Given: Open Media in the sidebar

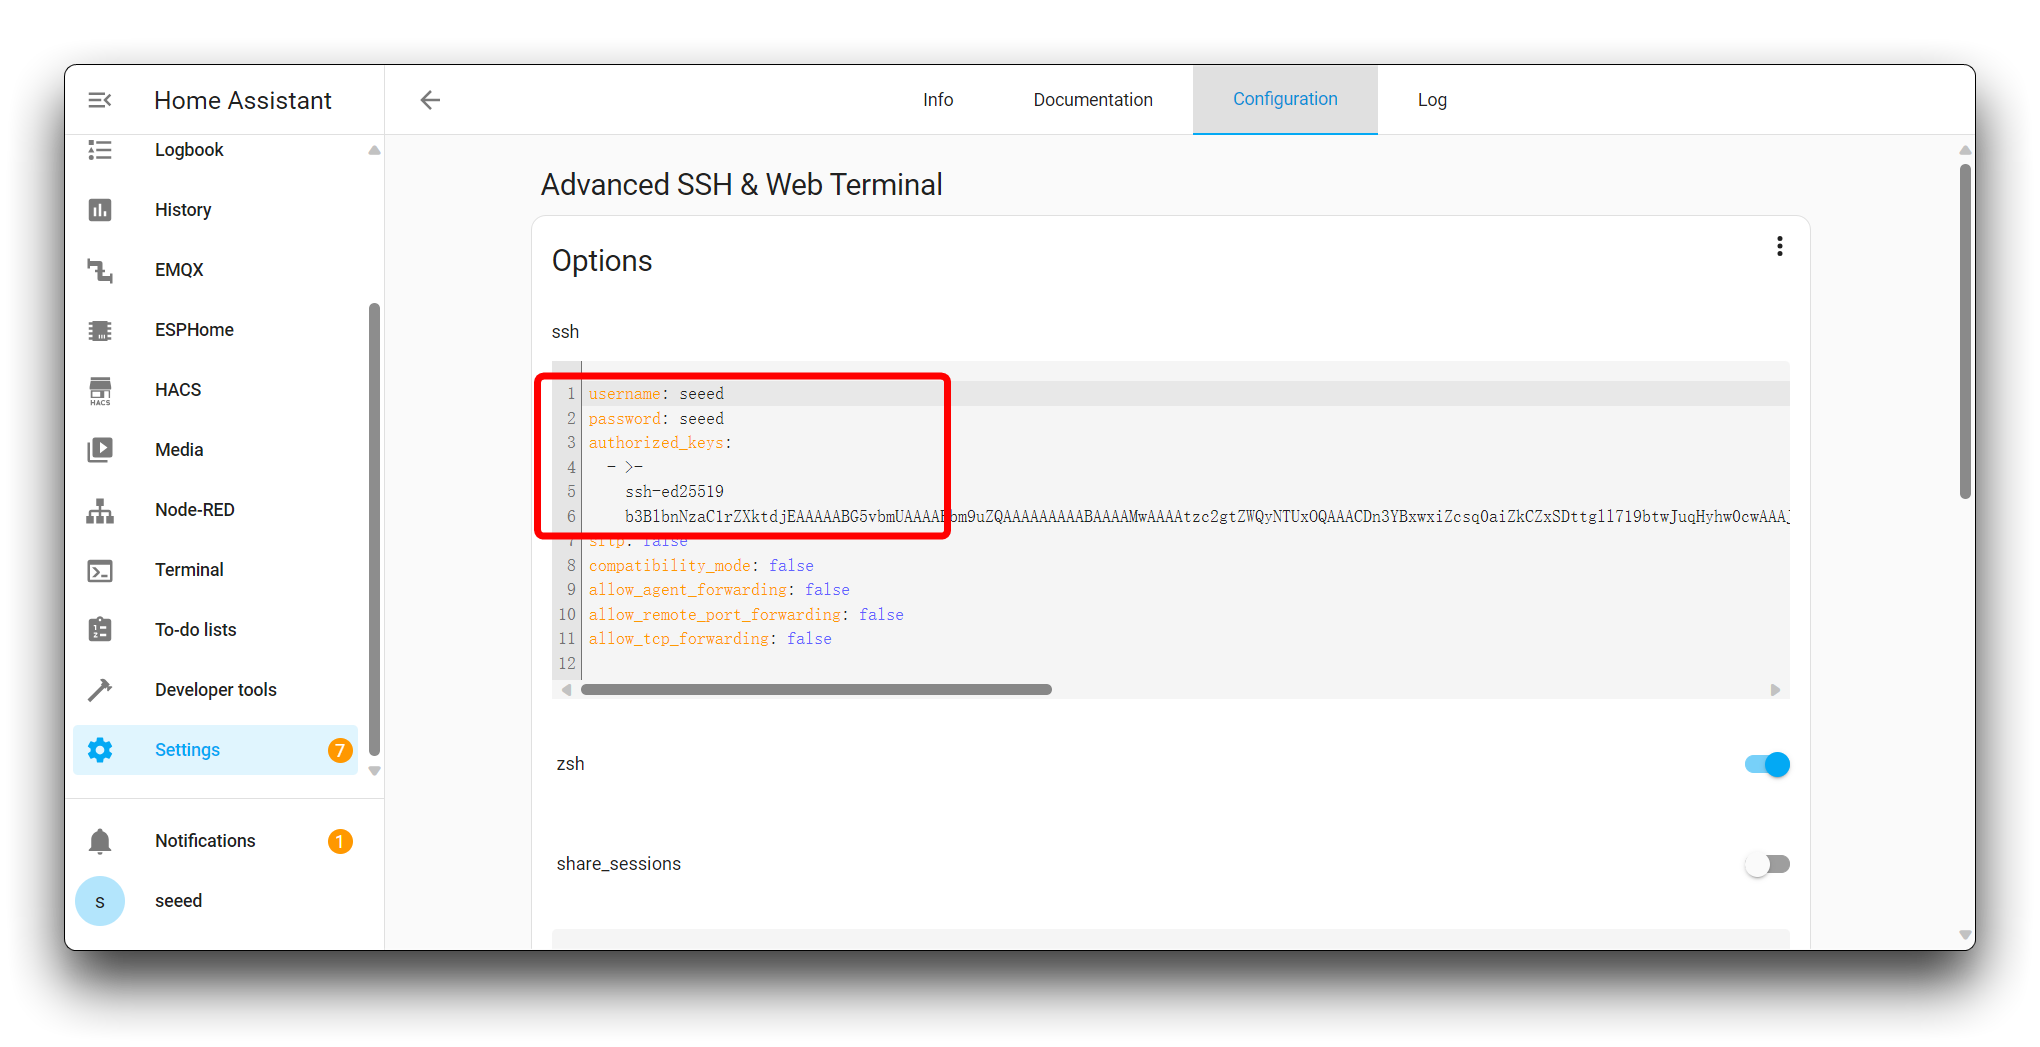Looking at the screenshot, I should point(215,450).
